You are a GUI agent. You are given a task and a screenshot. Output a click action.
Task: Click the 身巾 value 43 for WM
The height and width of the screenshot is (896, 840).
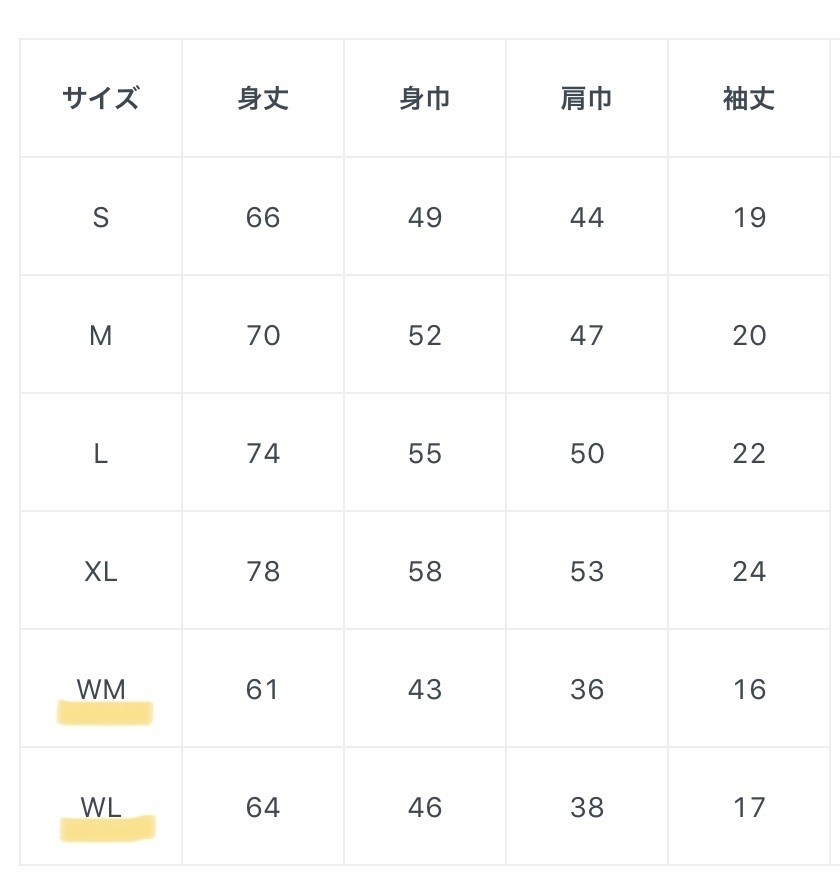pos(425,689)
